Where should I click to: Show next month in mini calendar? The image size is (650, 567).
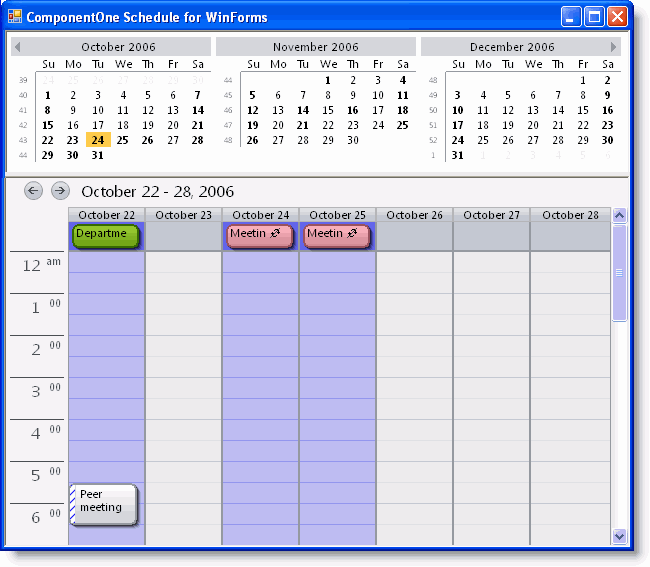(x=614, y=47)
